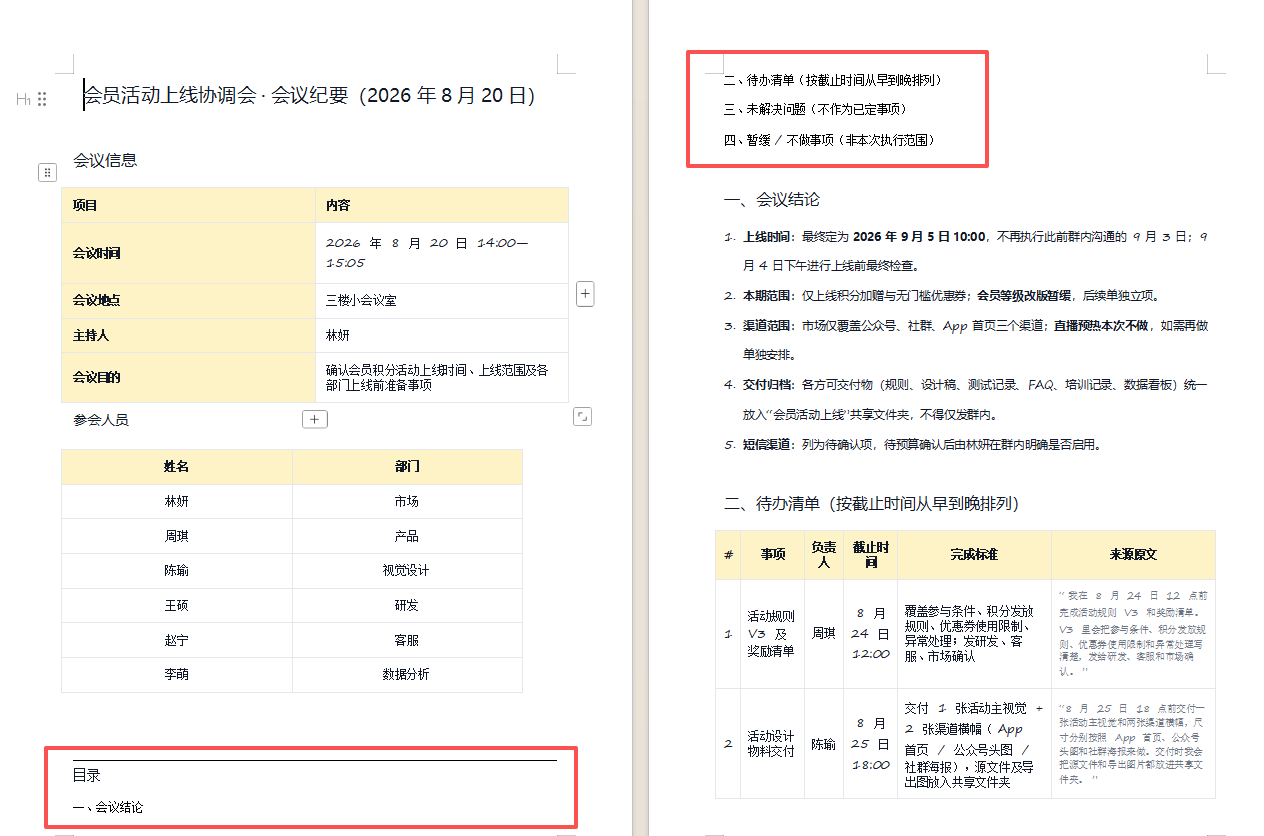Viewport: 1264px width, 836px height.
Task: Click 陈瑜 in the attendees table
Action: (177, 570)
